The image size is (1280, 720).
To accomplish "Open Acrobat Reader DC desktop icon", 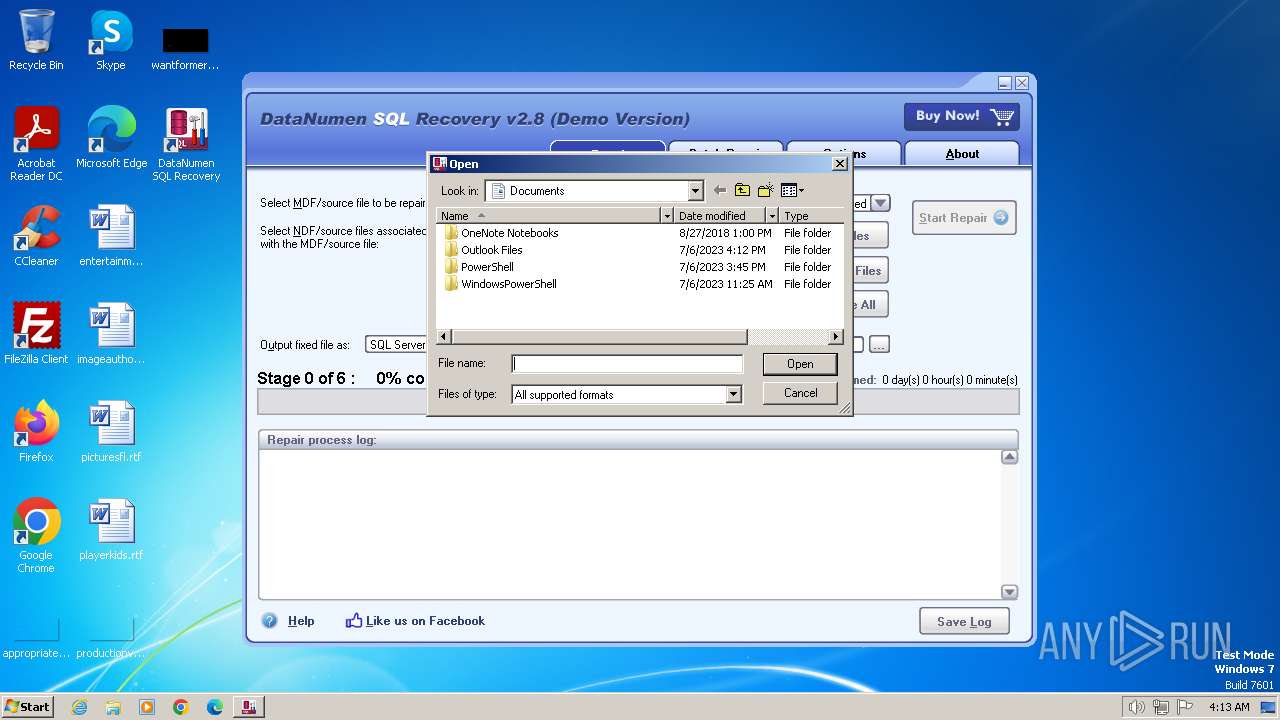I will point(36,144).
